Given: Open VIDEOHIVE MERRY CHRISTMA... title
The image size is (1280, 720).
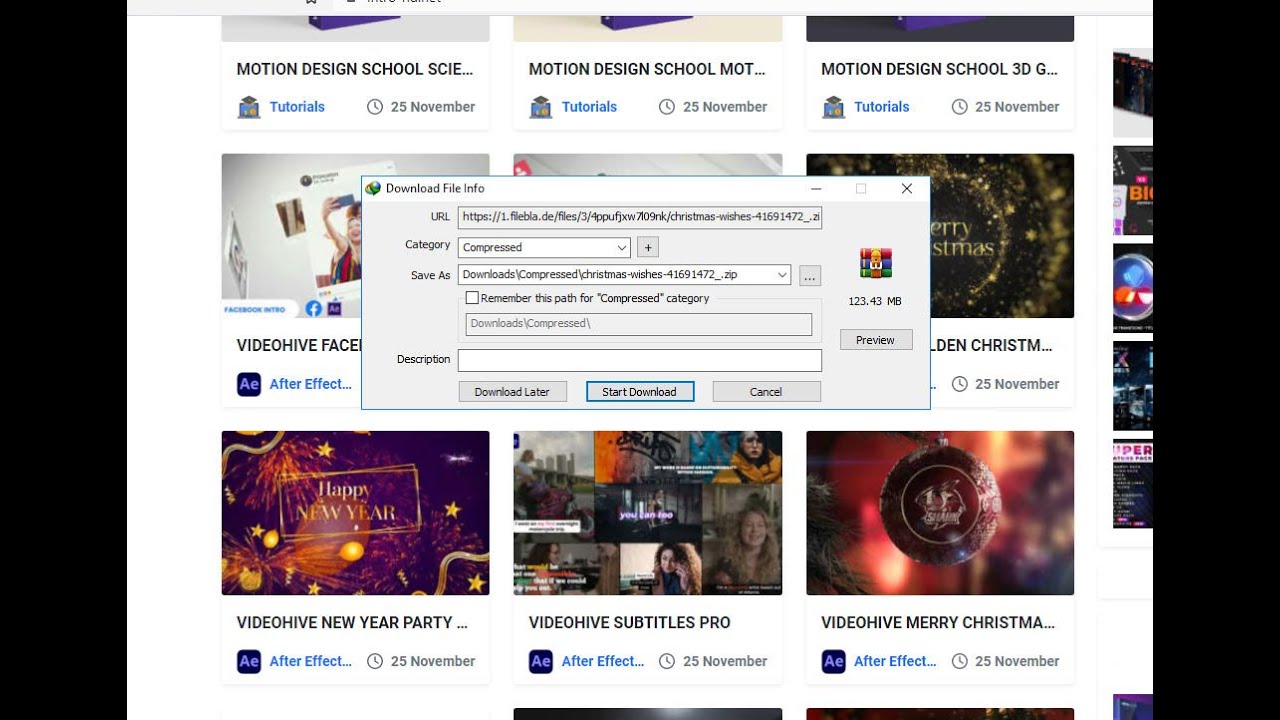Looking at the screenshot, I should click(938, 623).
